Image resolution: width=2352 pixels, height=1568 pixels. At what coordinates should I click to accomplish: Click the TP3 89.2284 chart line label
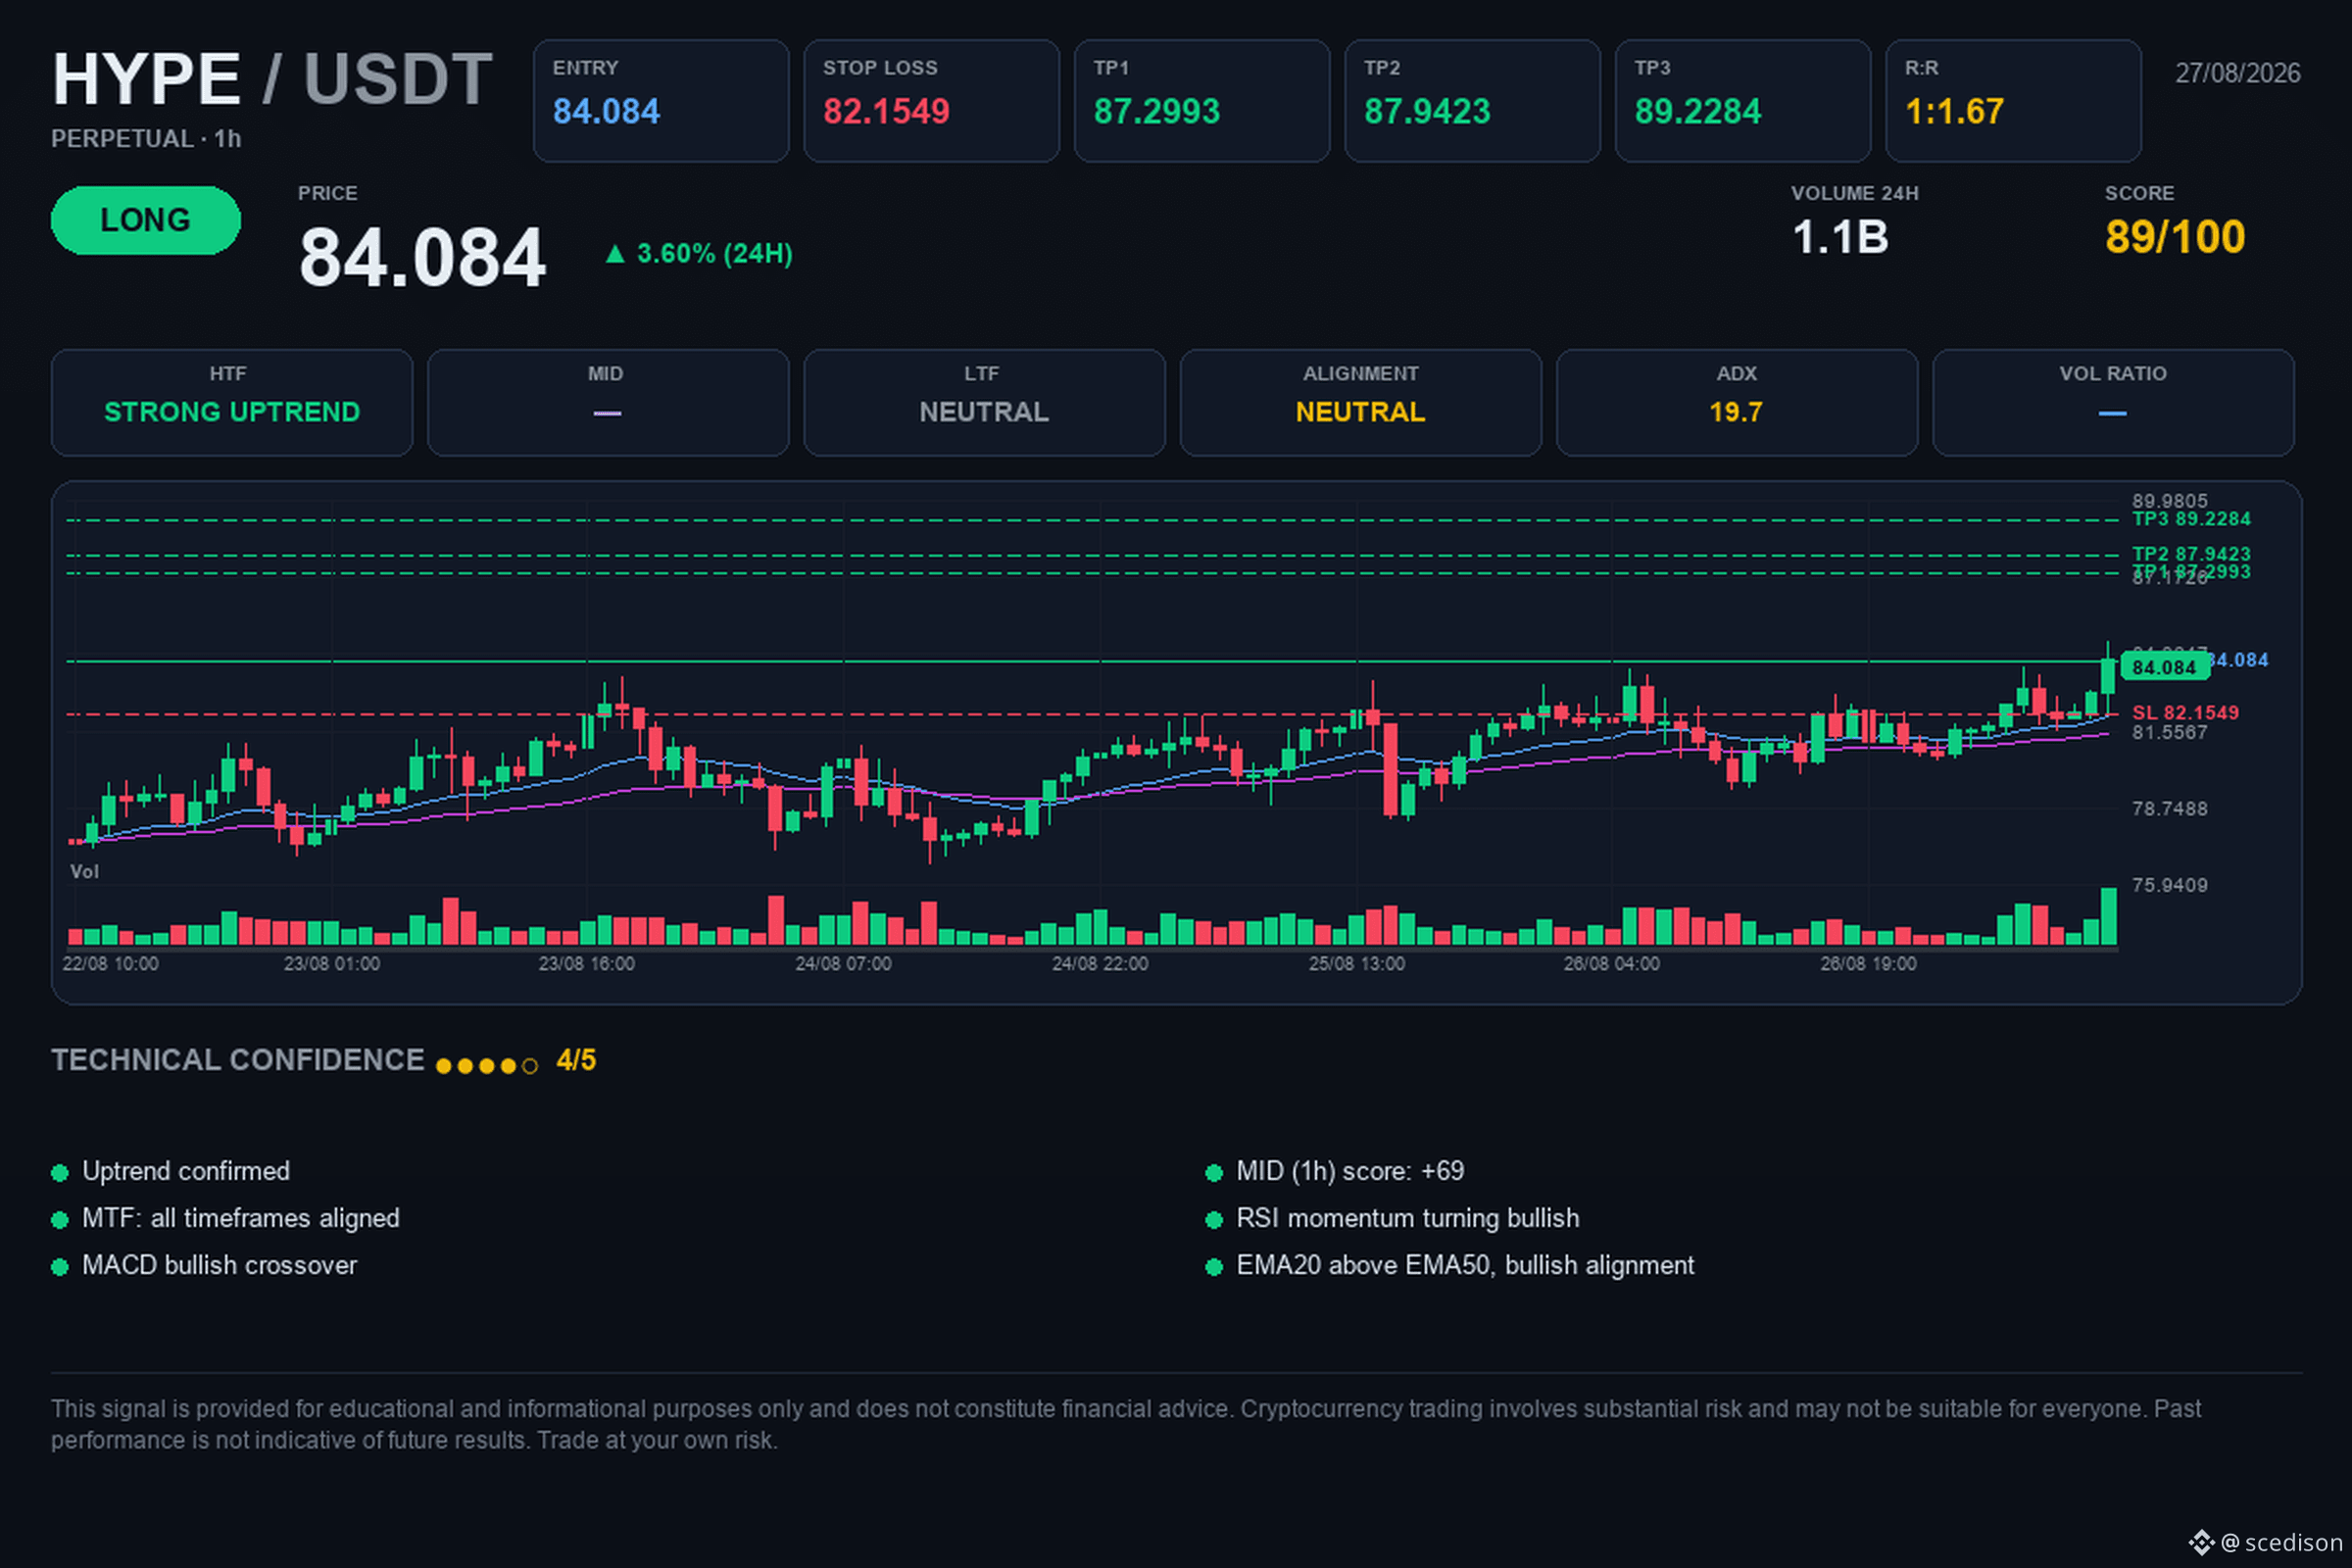tap(2191, 519)
